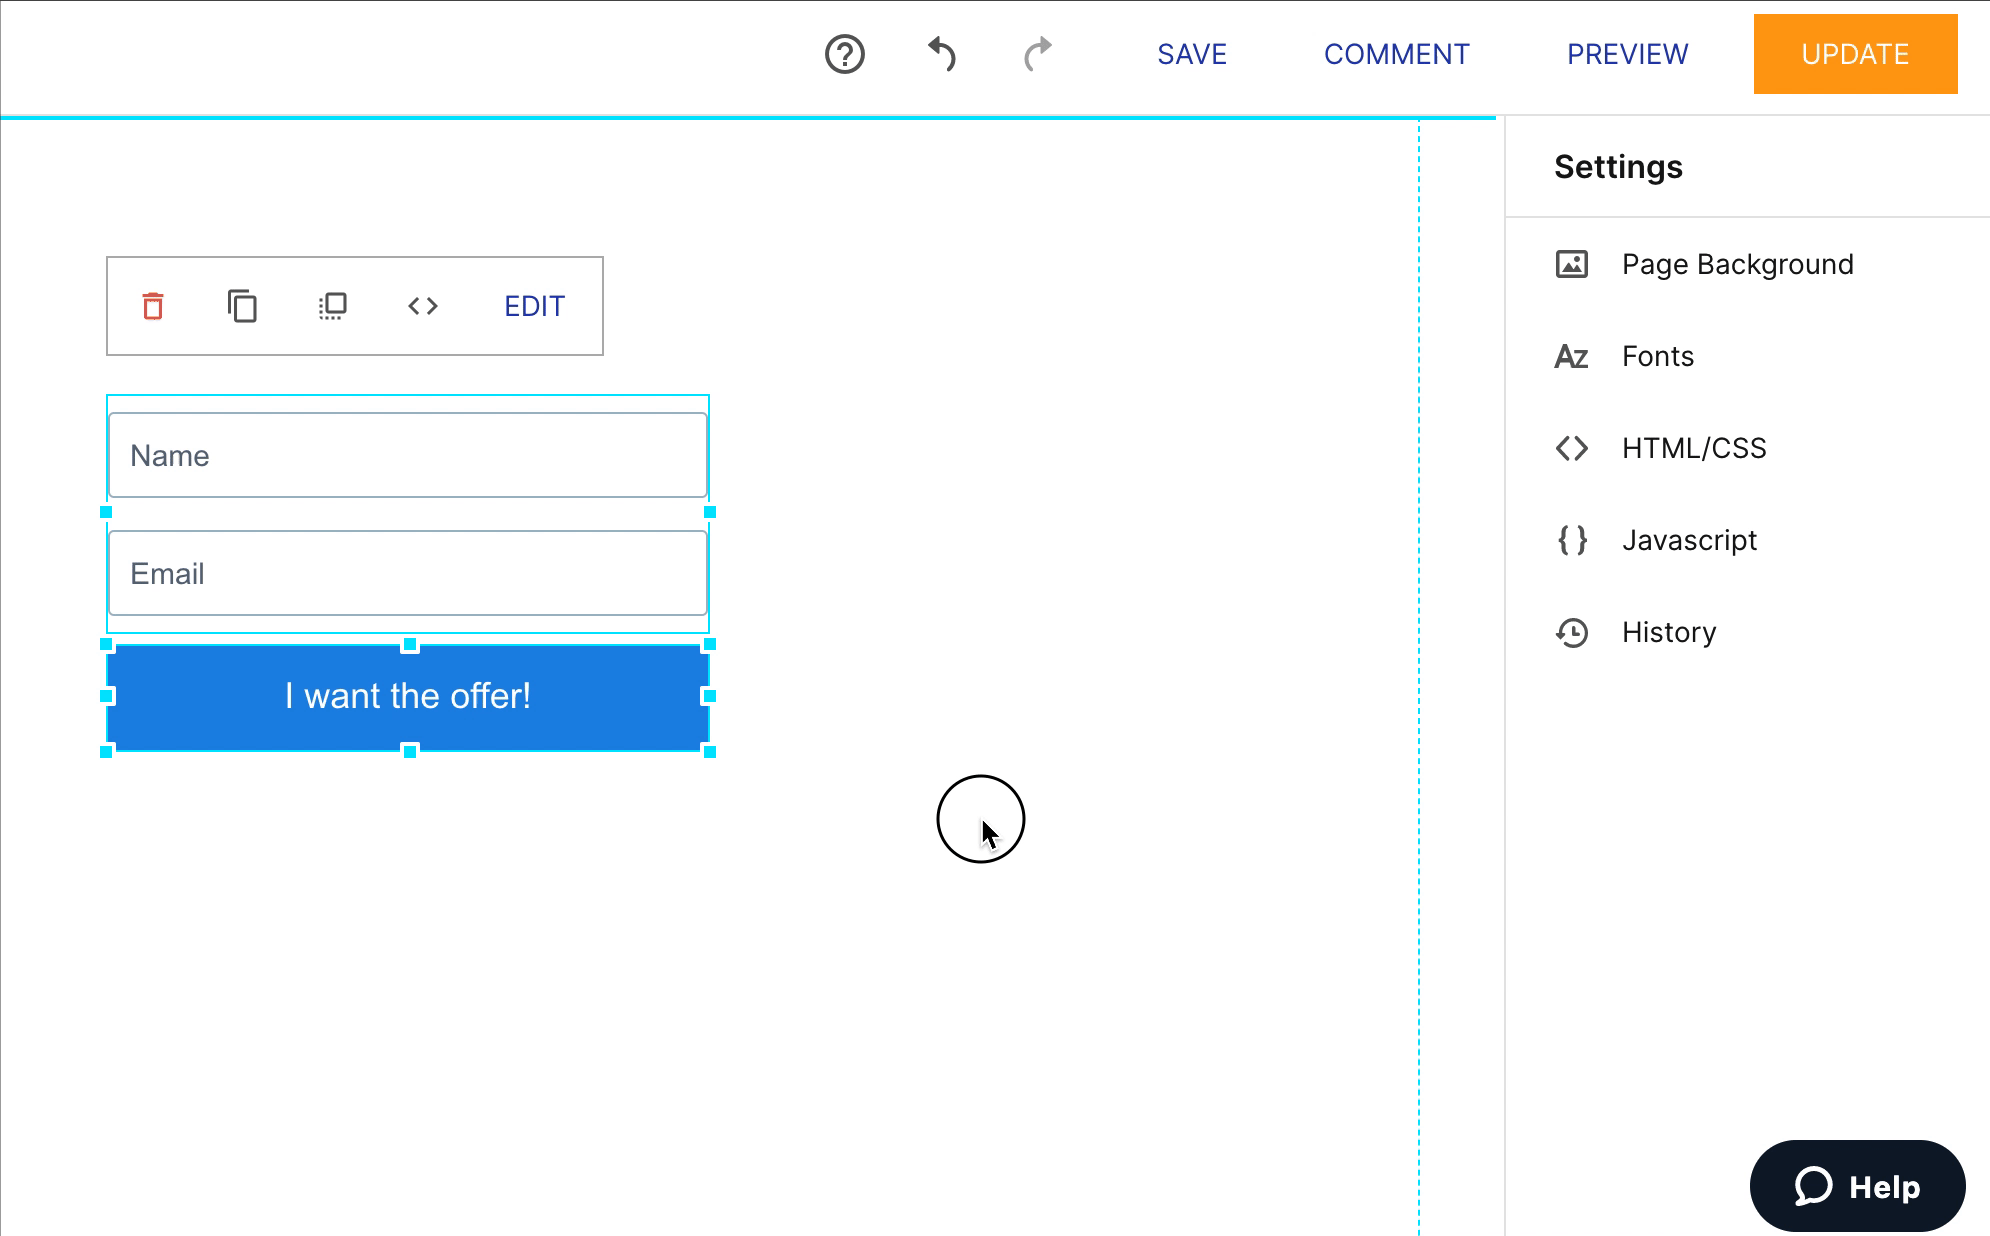Delete the selected form with trash icon

pos(153,306)
